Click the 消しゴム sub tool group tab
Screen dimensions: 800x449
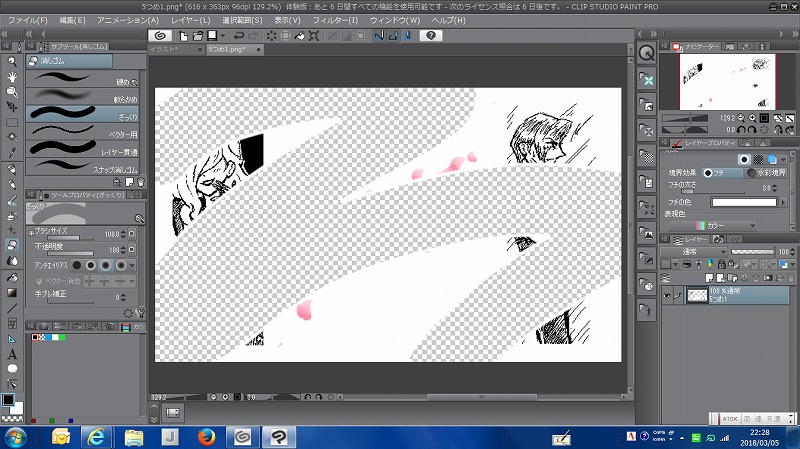coord(69,61)
